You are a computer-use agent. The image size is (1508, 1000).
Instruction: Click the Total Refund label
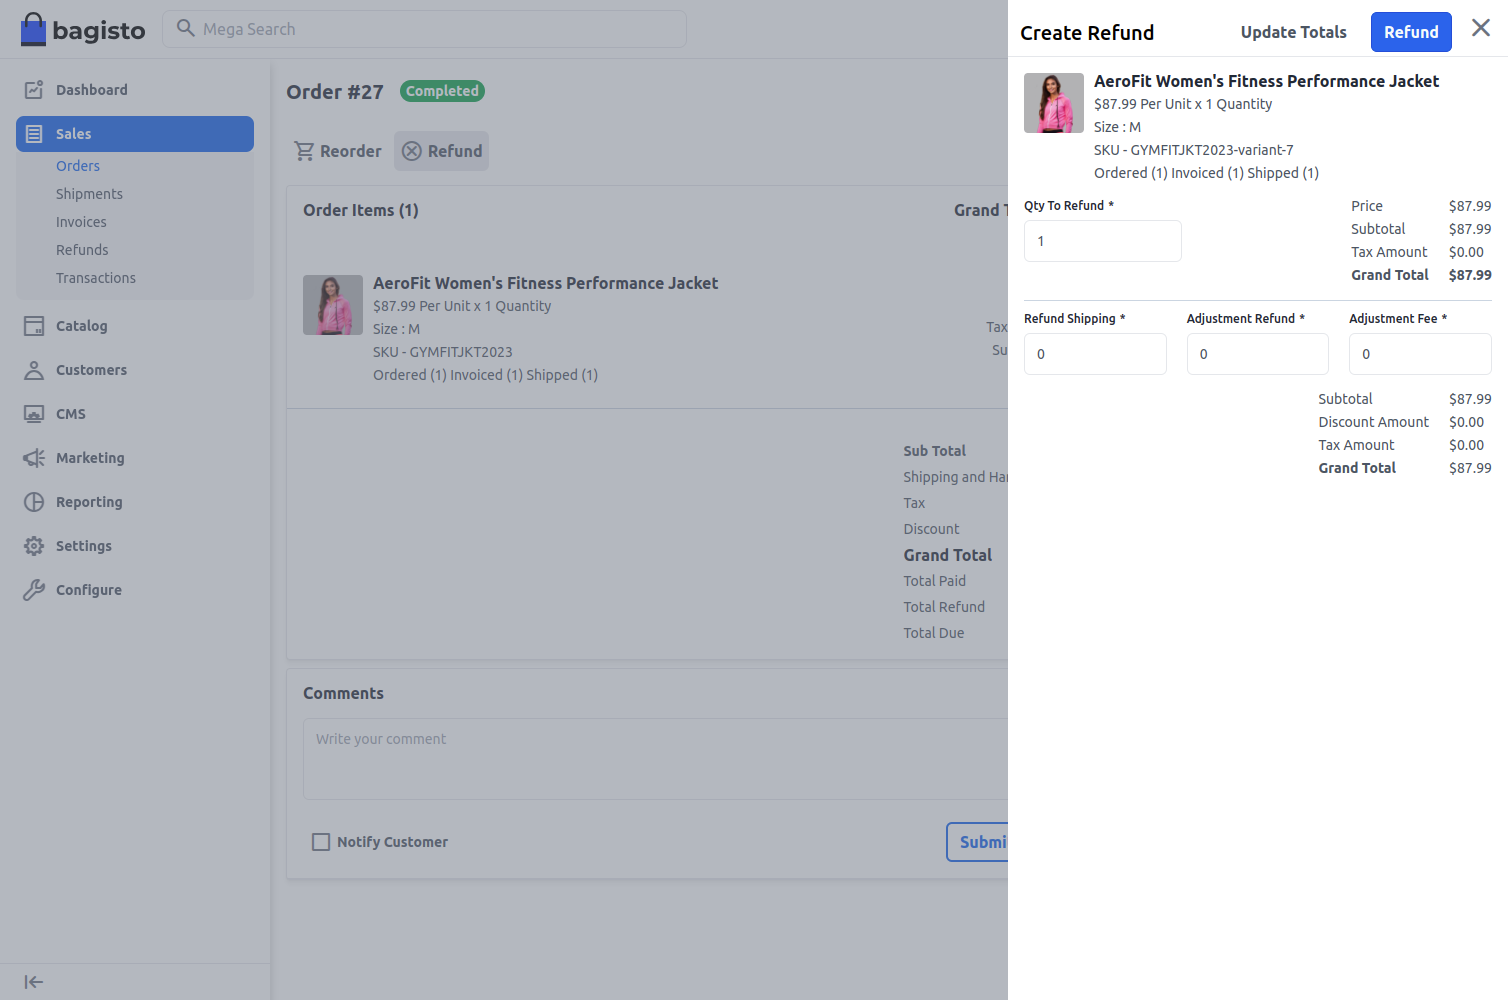(944, 607)
